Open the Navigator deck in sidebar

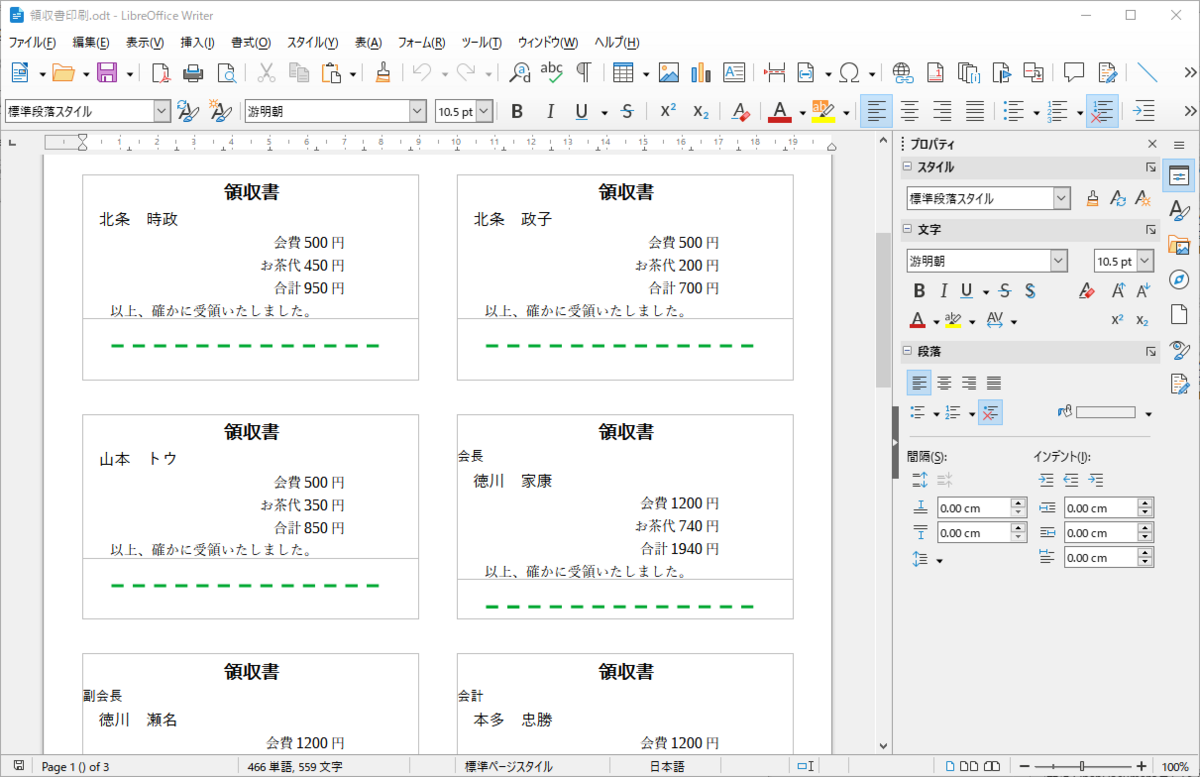tap(1180, 279)
